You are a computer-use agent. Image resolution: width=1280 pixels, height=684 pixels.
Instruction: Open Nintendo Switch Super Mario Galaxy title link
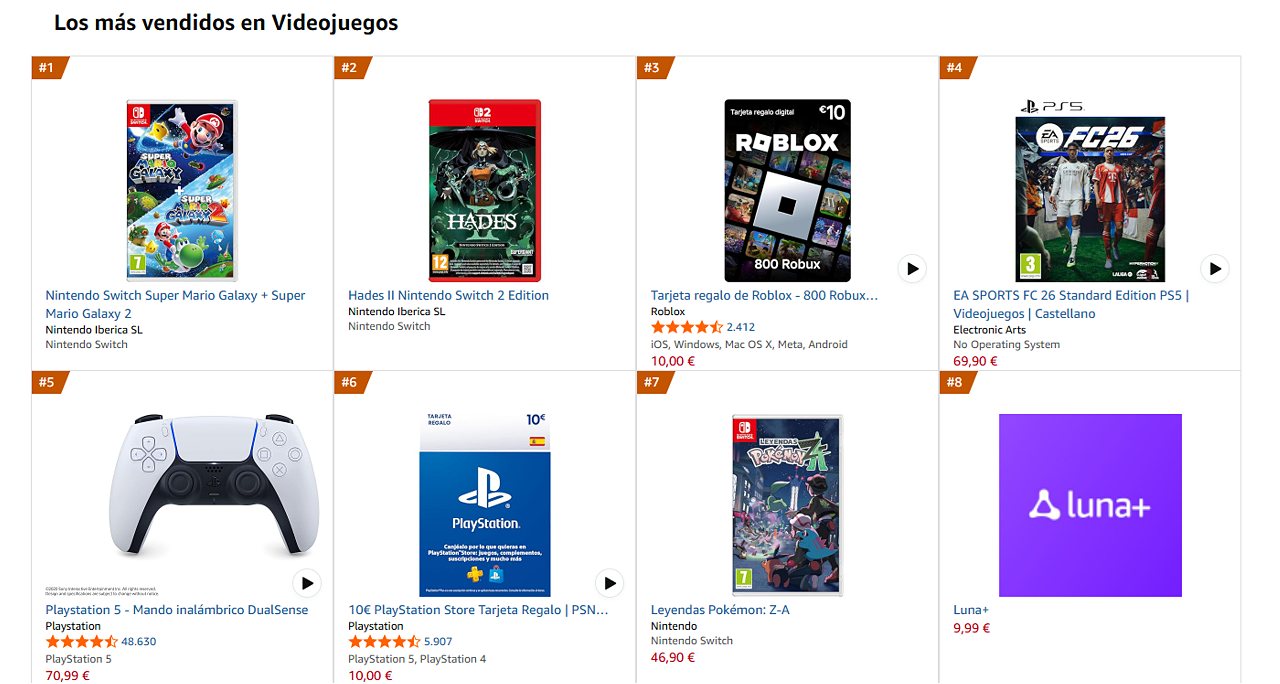175,304
